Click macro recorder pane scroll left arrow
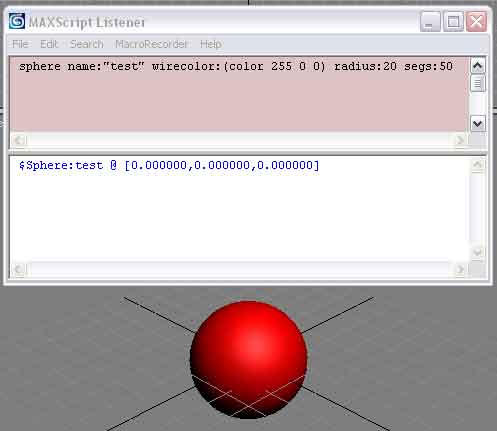This screenshot has width=497, height=431. point(19,140)
